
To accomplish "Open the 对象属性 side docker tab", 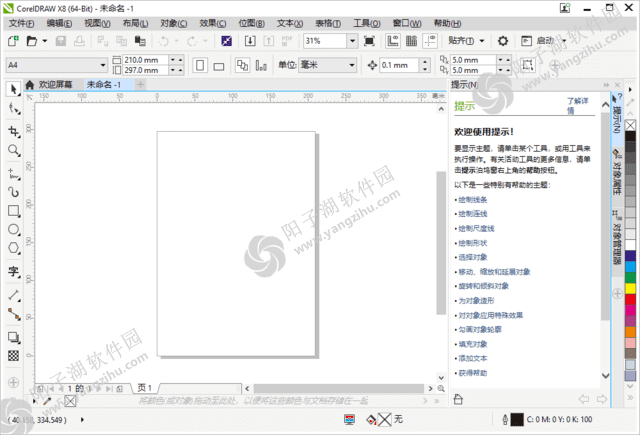I will tap(617, 173).
